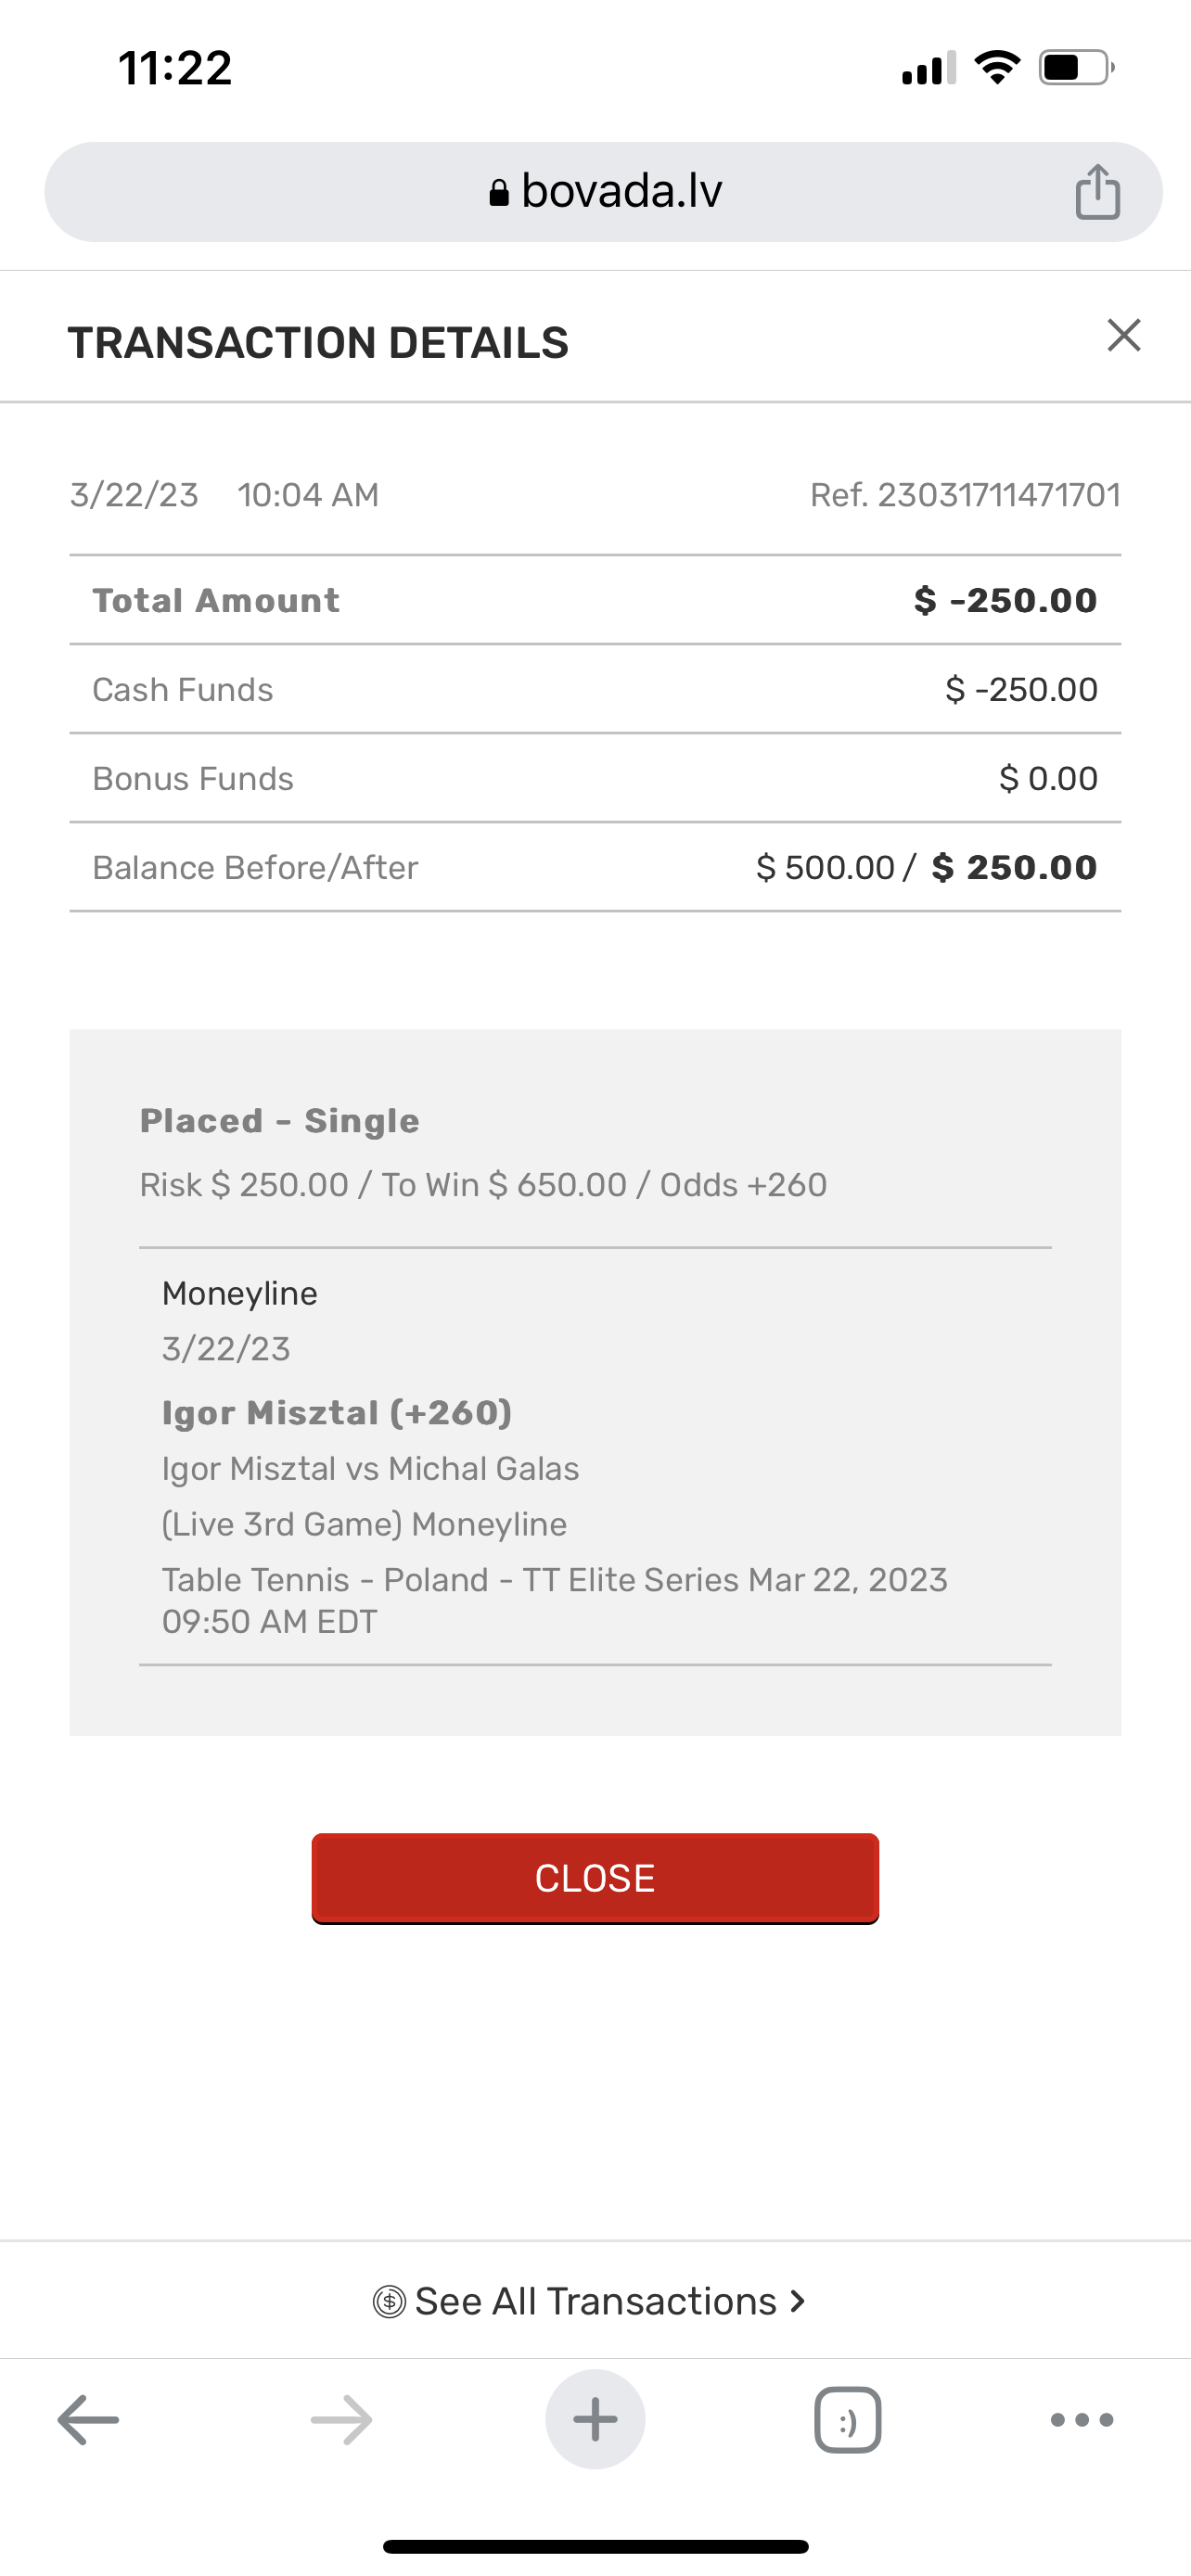Tap the Total Amount row
Viewport: 1191px width, 2576px height.
point(595,600)
